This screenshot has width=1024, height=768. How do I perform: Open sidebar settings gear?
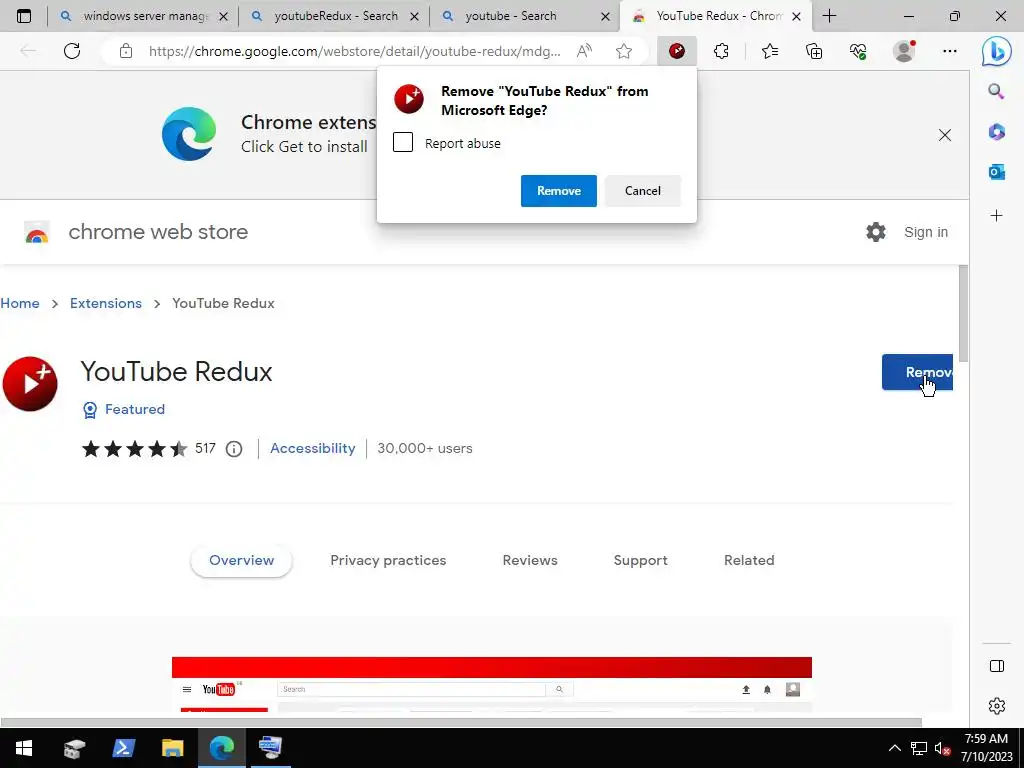[x=997, y=706]
